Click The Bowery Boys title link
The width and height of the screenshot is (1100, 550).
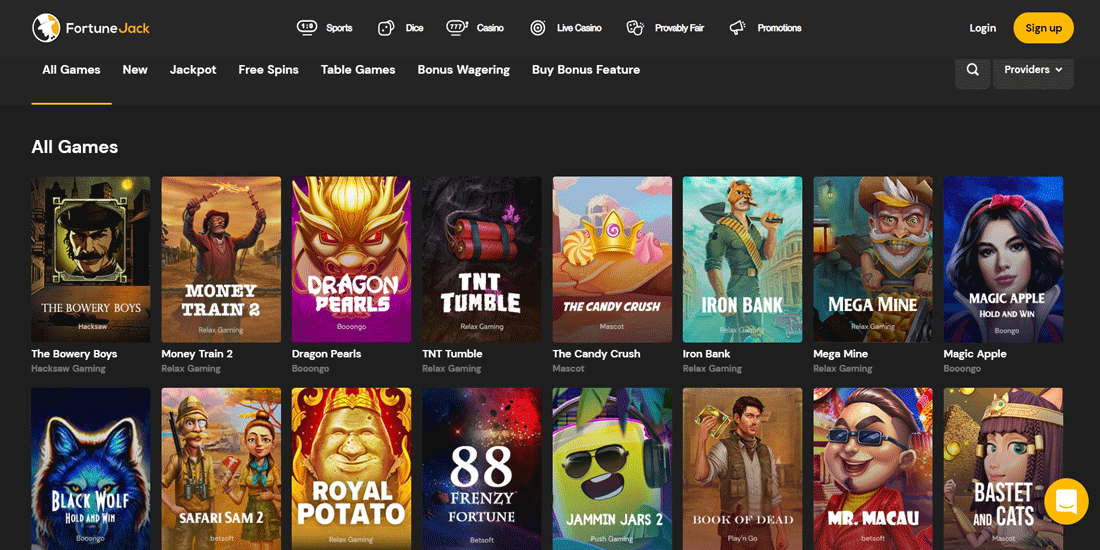74,354
